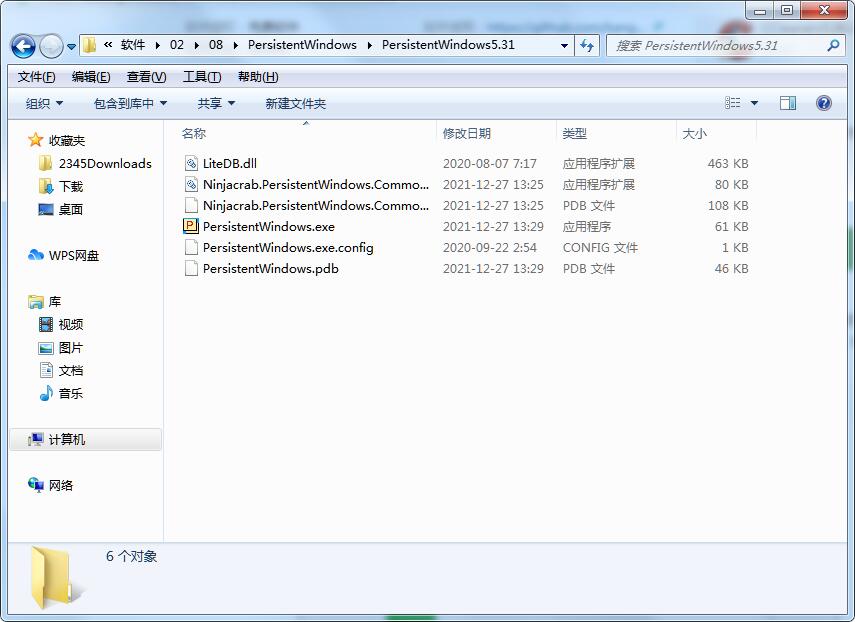Expand the address bar history dropdown
Image resolution: width=855 pixels, height=622 pixels.
[x=564, y=46]
